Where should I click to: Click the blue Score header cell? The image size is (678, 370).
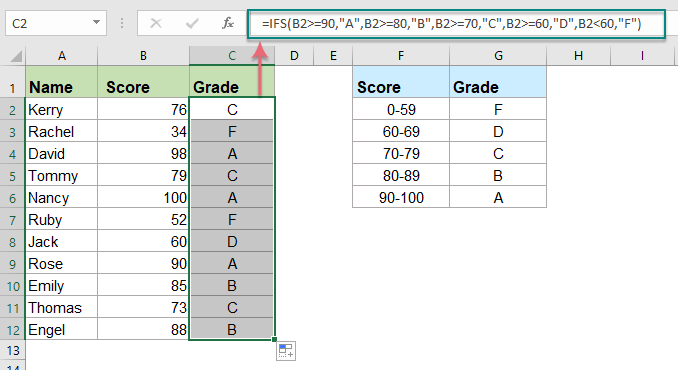tap(401, 82)
